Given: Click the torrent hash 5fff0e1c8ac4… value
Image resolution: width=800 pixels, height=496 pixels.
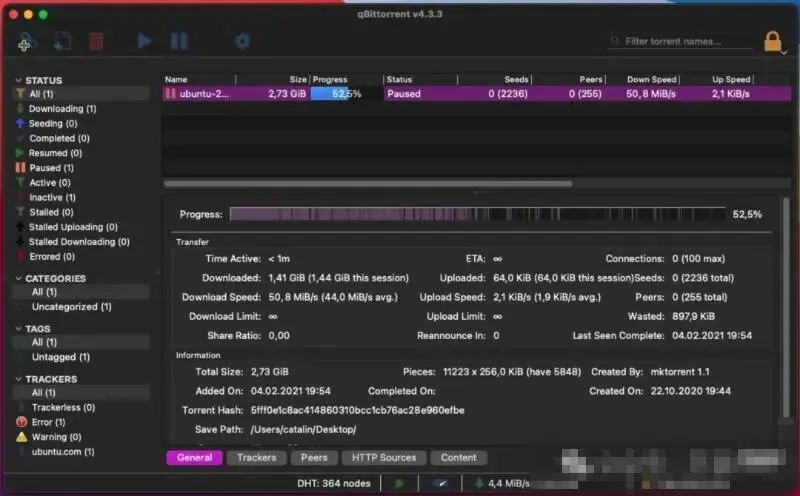Looking at the screenshot, I should 358,410.
